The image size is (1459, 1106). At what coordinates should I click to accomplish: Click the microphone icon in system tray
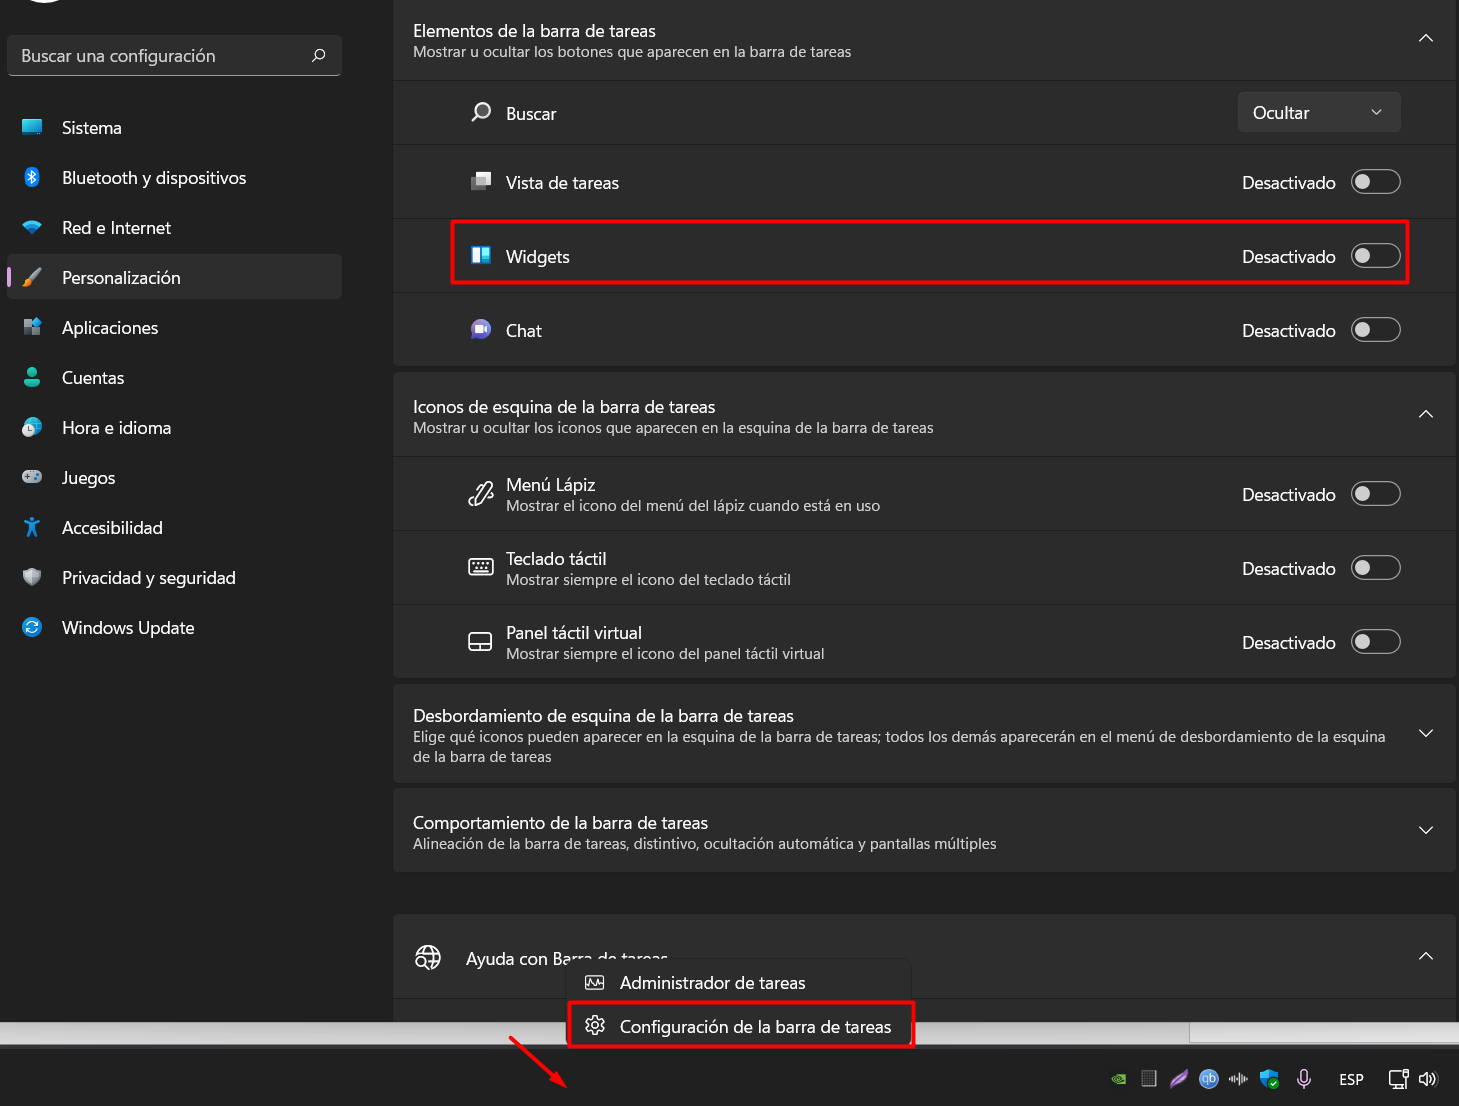coord(1304,1079)
